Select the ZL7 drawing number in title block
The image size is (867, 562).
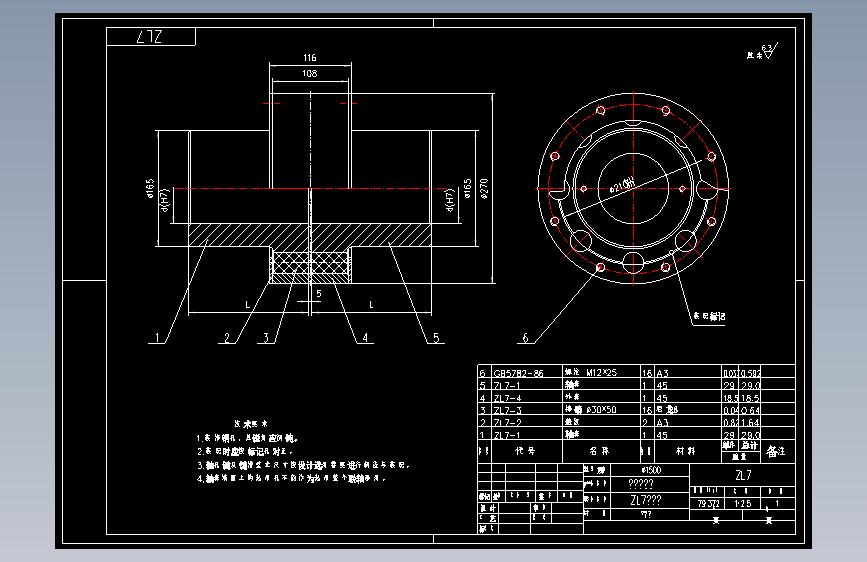click(743, 475)
